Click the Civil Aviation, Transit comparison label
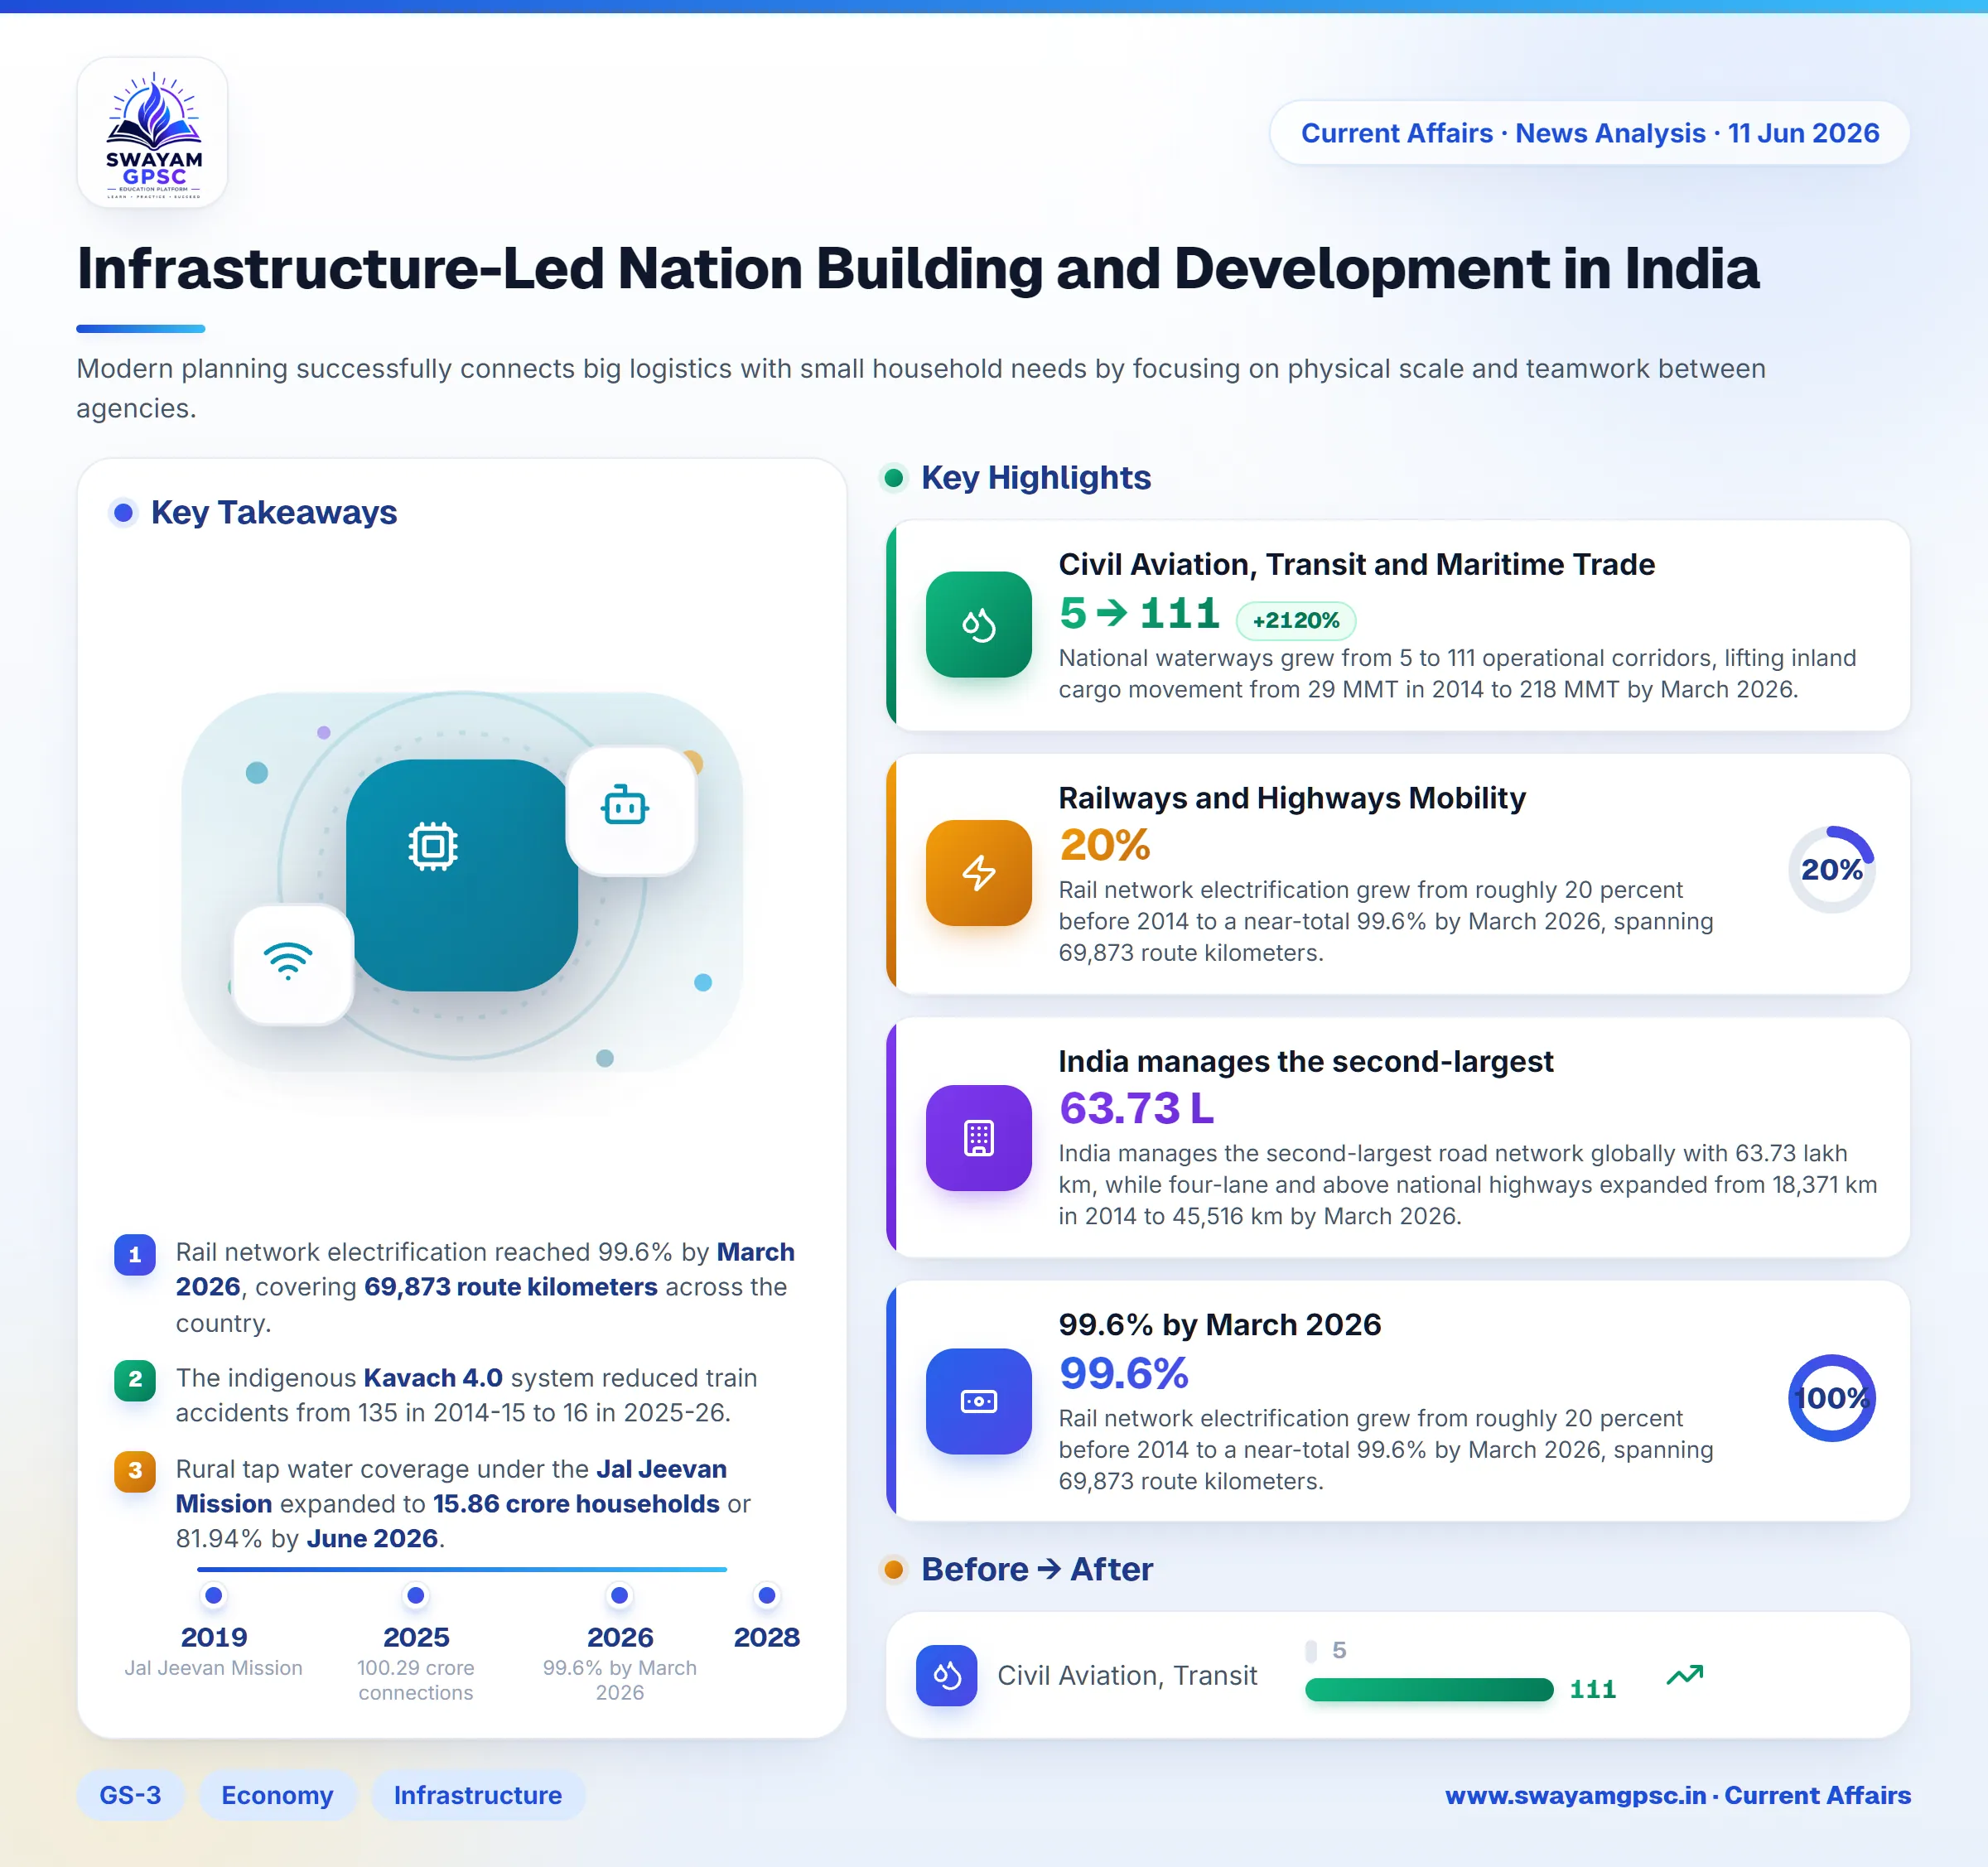1988x1867 pixels. (1127, 1675)
